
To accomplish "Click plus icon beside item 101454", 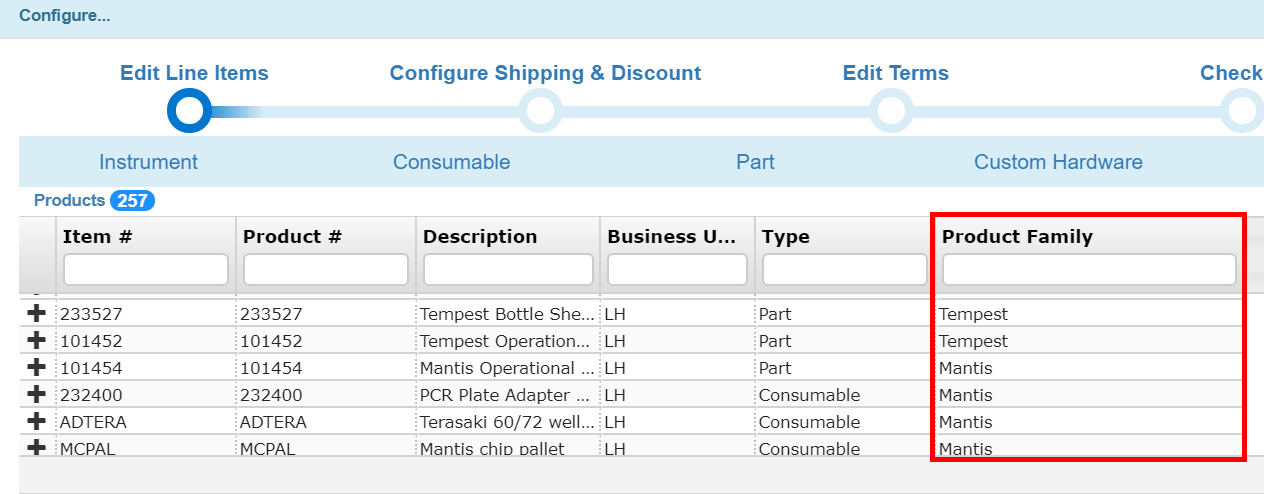I will [x=37, y=367].
